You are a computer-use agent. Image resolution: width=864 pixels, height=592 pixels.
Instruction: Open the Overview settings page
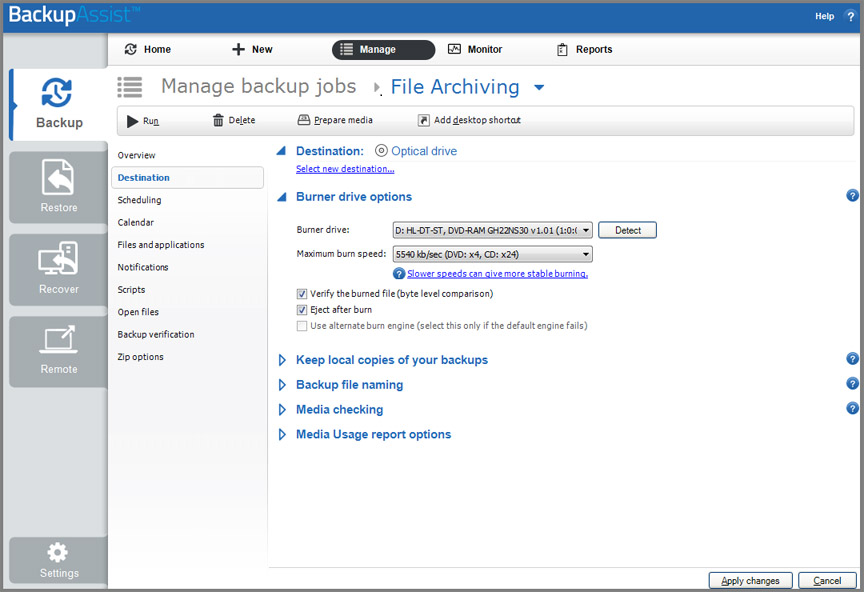coord(136,155)
